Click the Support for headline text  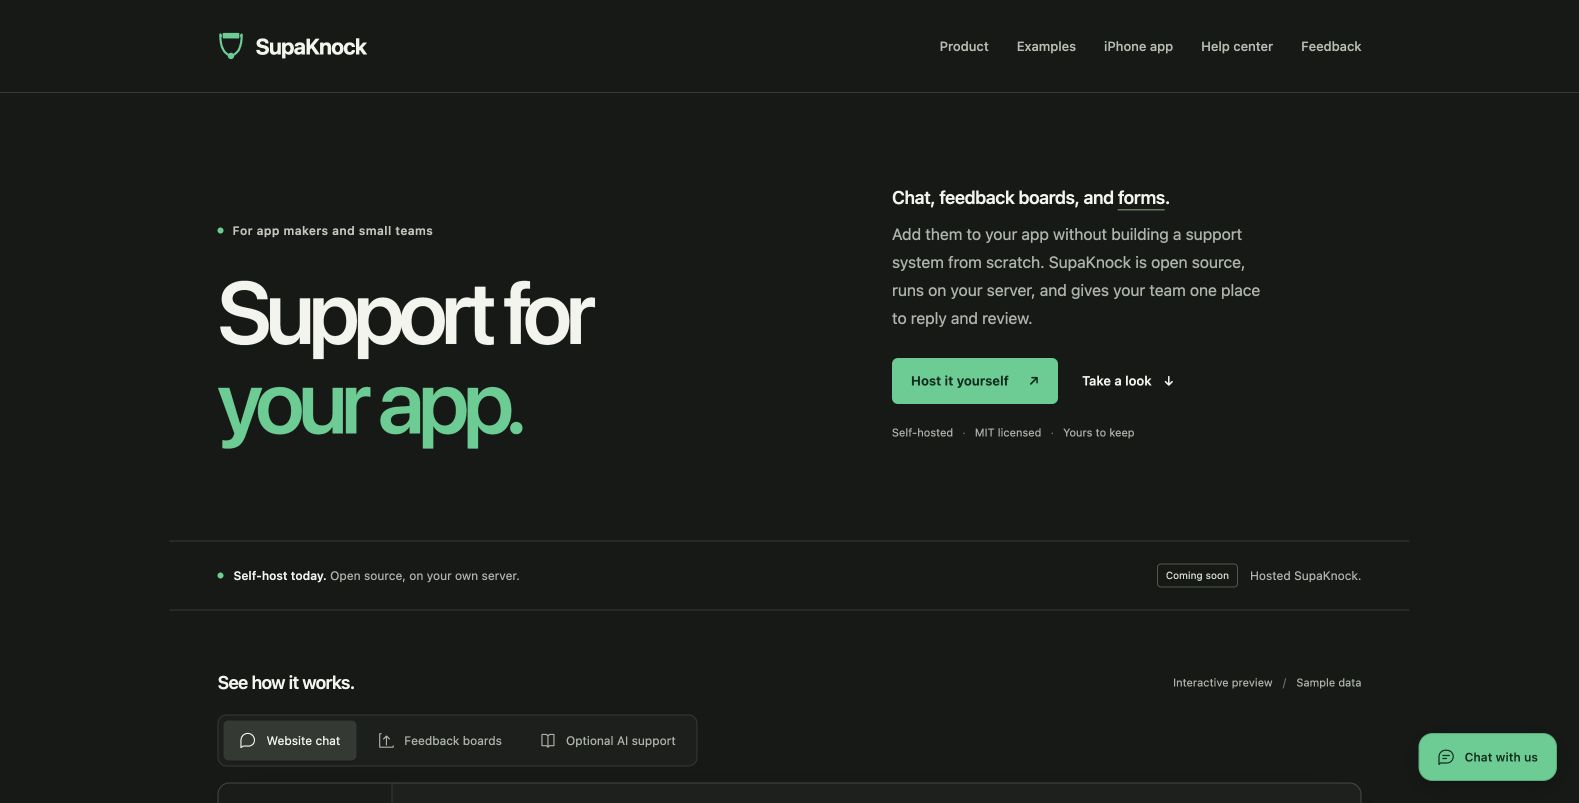(x=406, y=316)
